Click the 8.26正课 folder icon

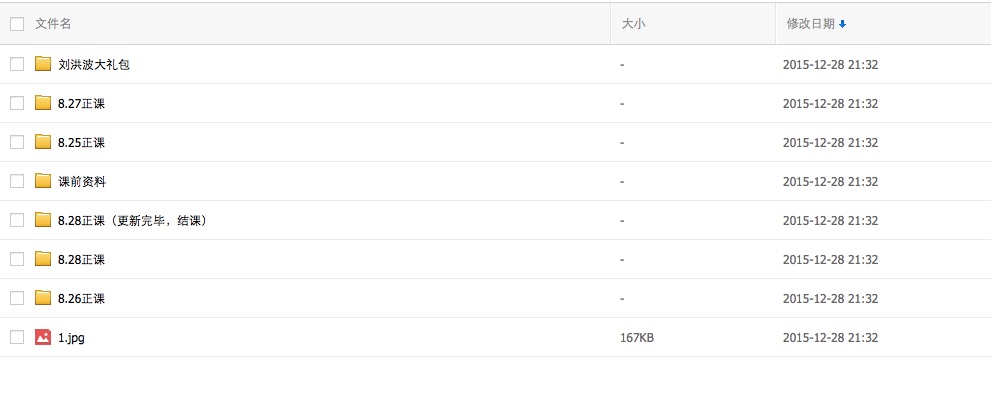pos(42,298)
